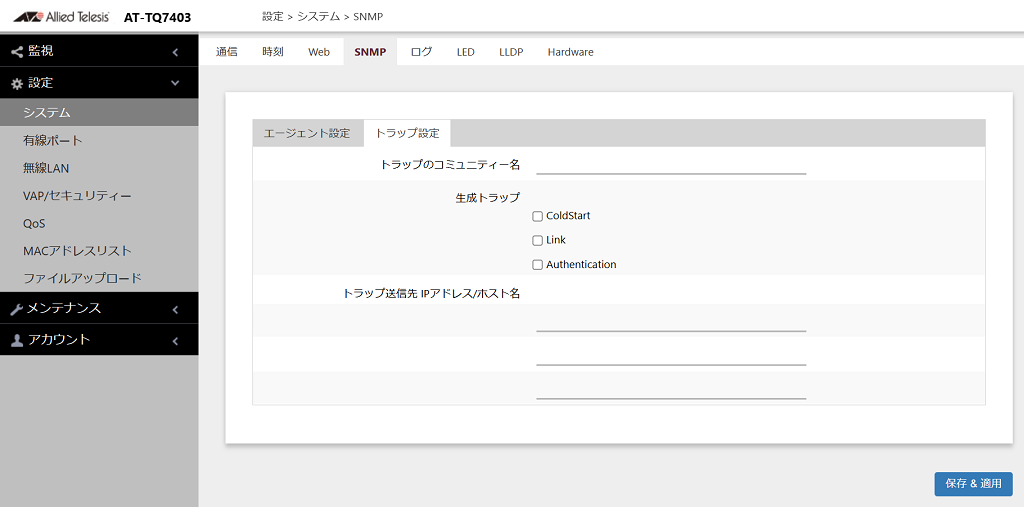
Task: Collapse the 設定 menu chevron
Action: pyautogui.click(x=175, y=83)
